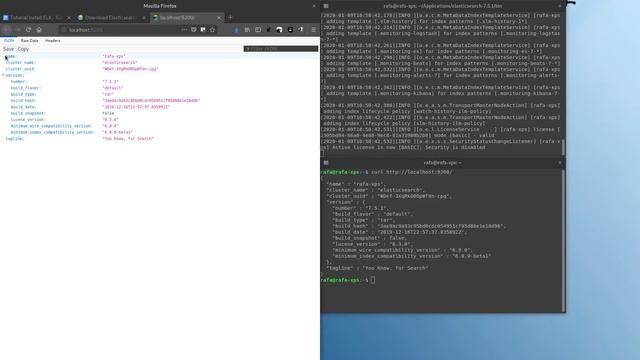Viewport: 640px width, 360px height.
Task: Open the JSON viewer tab
Action: [9, 41]
